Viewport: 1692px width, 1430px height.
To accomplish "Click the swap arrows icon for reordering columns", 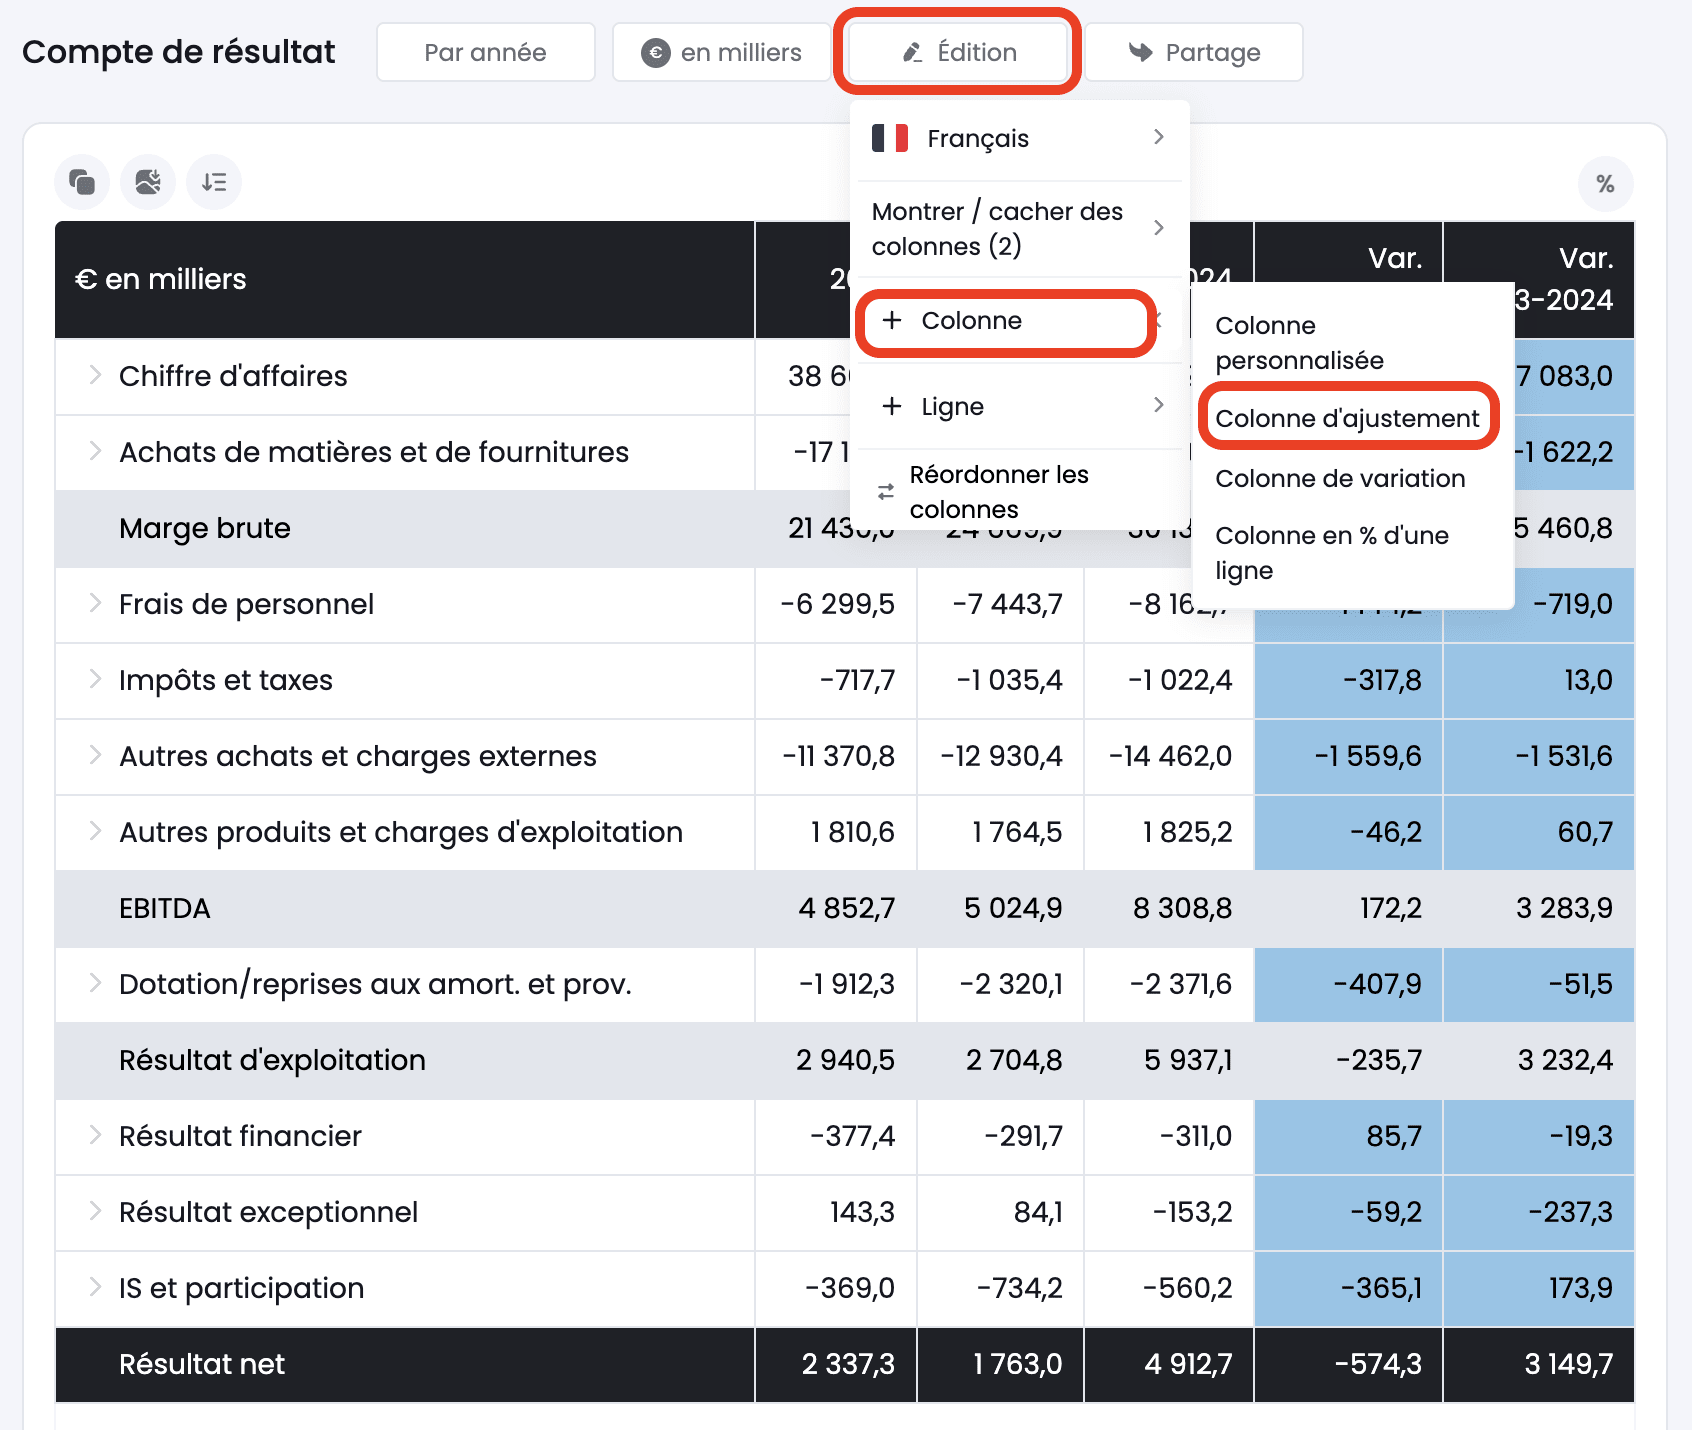I will 886,491.
